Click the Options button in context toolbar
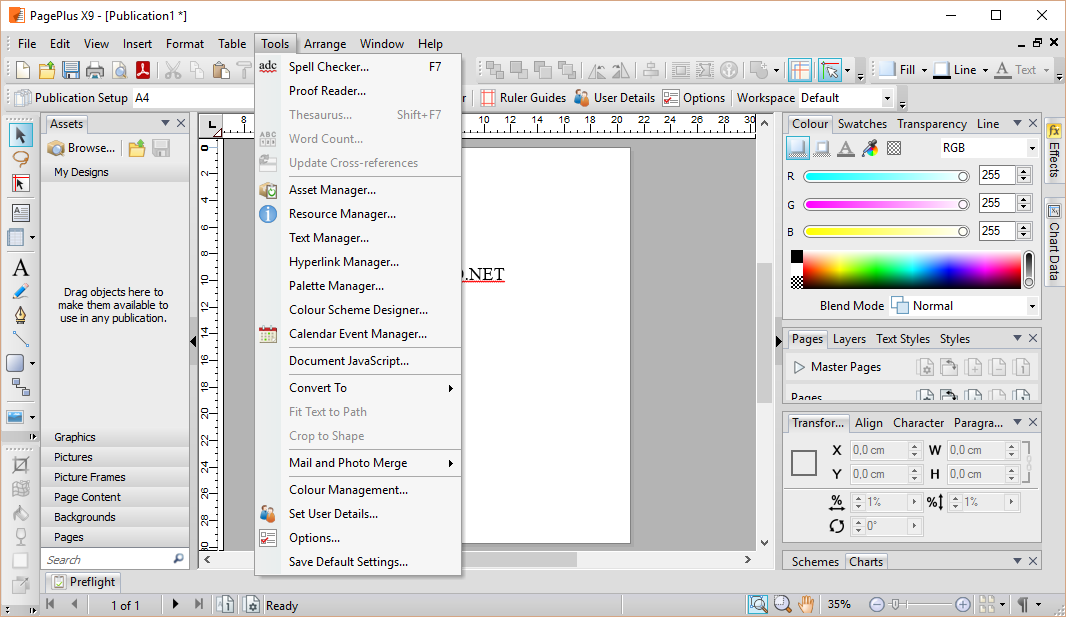This screenshot has height=617, width=1066. pyautogui.click(x=694, y=99)
